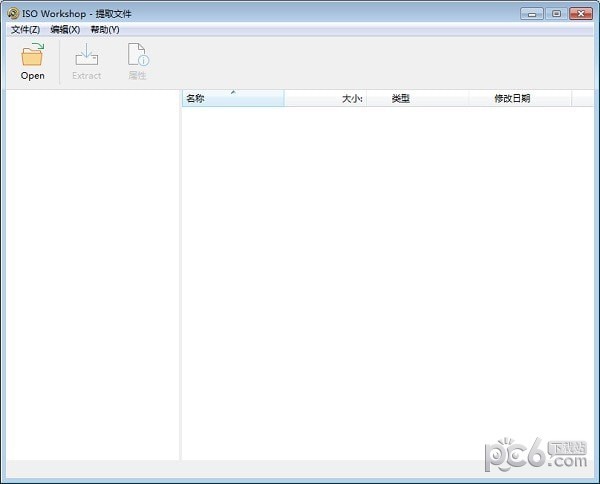Image resolution: width=600 pixels, height=484 pixels.
Task: Open the 编辑(X) menu
Action: click(65, 30)
